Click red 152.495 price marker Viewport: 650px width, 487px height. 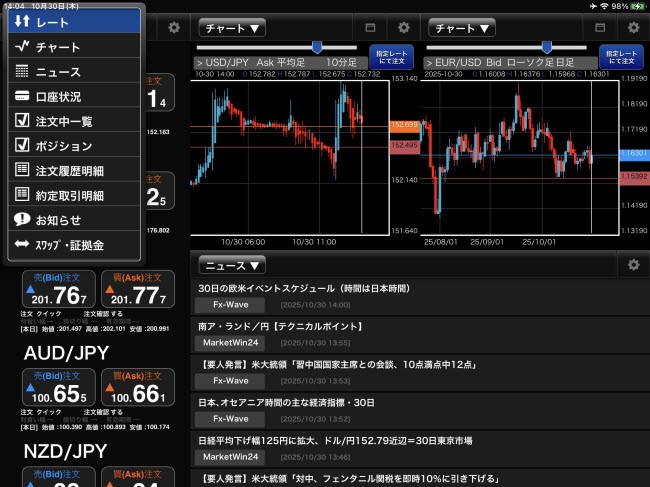pyautogui.click(x=404, y=146)
